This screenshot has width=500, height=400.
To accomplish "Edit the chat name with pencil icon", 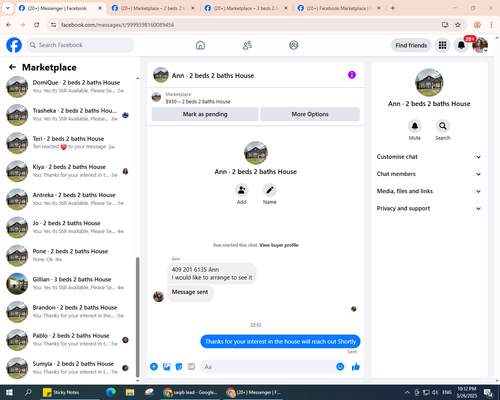I will [270, 190].
